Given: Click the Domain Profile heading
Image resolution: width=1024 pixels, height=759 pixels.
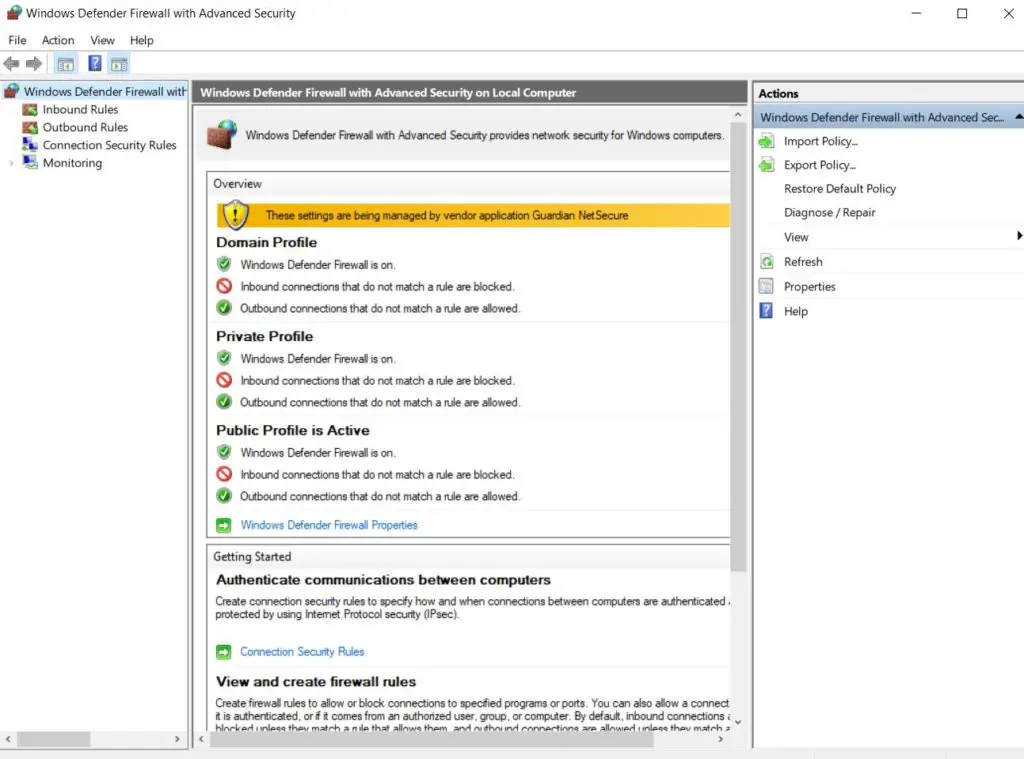Looking at the screenshot, I should coord(266,242).
